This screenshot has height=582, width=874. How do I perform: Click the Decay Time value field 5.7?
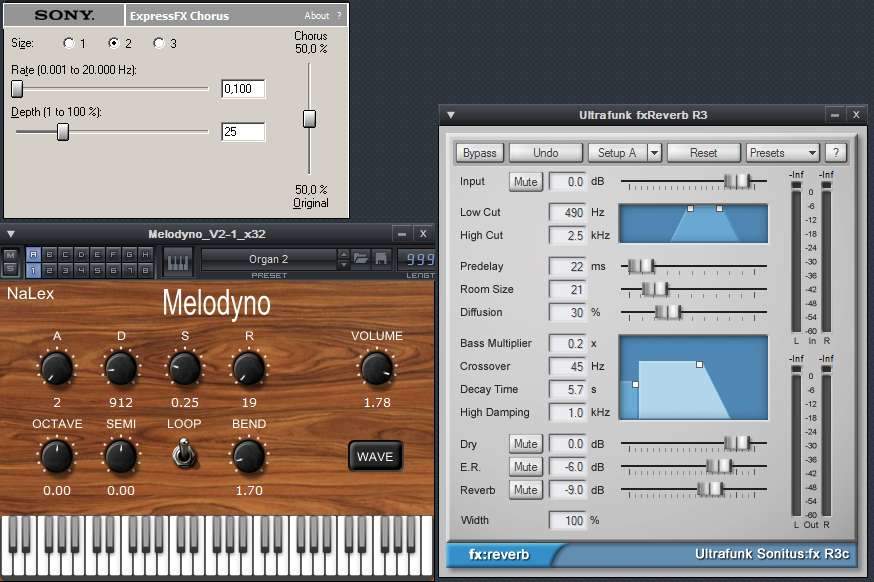pos(567,390)
